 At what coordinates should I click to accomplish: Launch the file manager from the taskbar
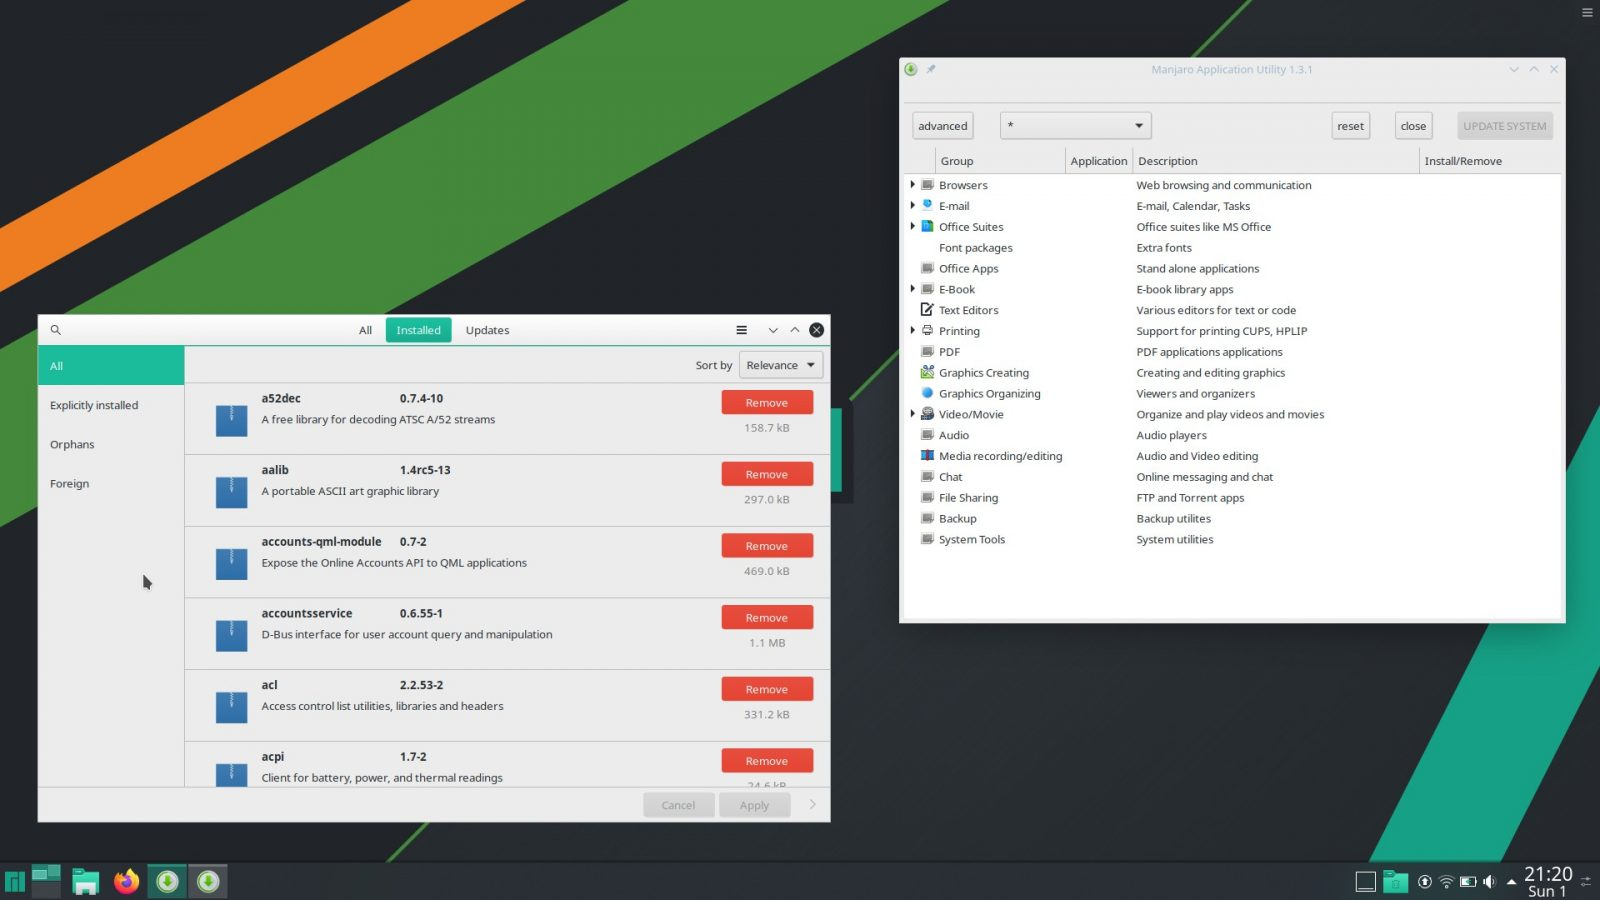(x=86, y=881)
